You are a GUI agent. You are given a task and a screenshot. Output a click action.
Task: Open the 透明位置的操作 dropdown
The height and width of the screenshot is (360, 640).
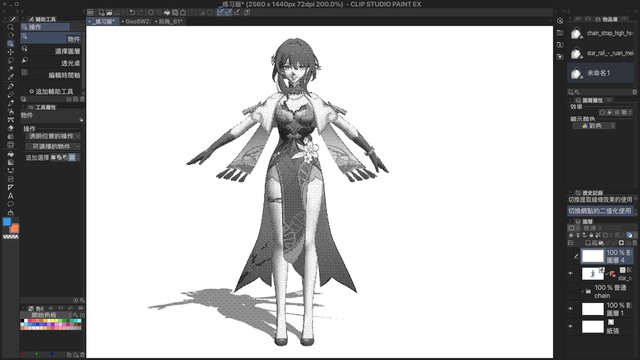click(53, 136)
